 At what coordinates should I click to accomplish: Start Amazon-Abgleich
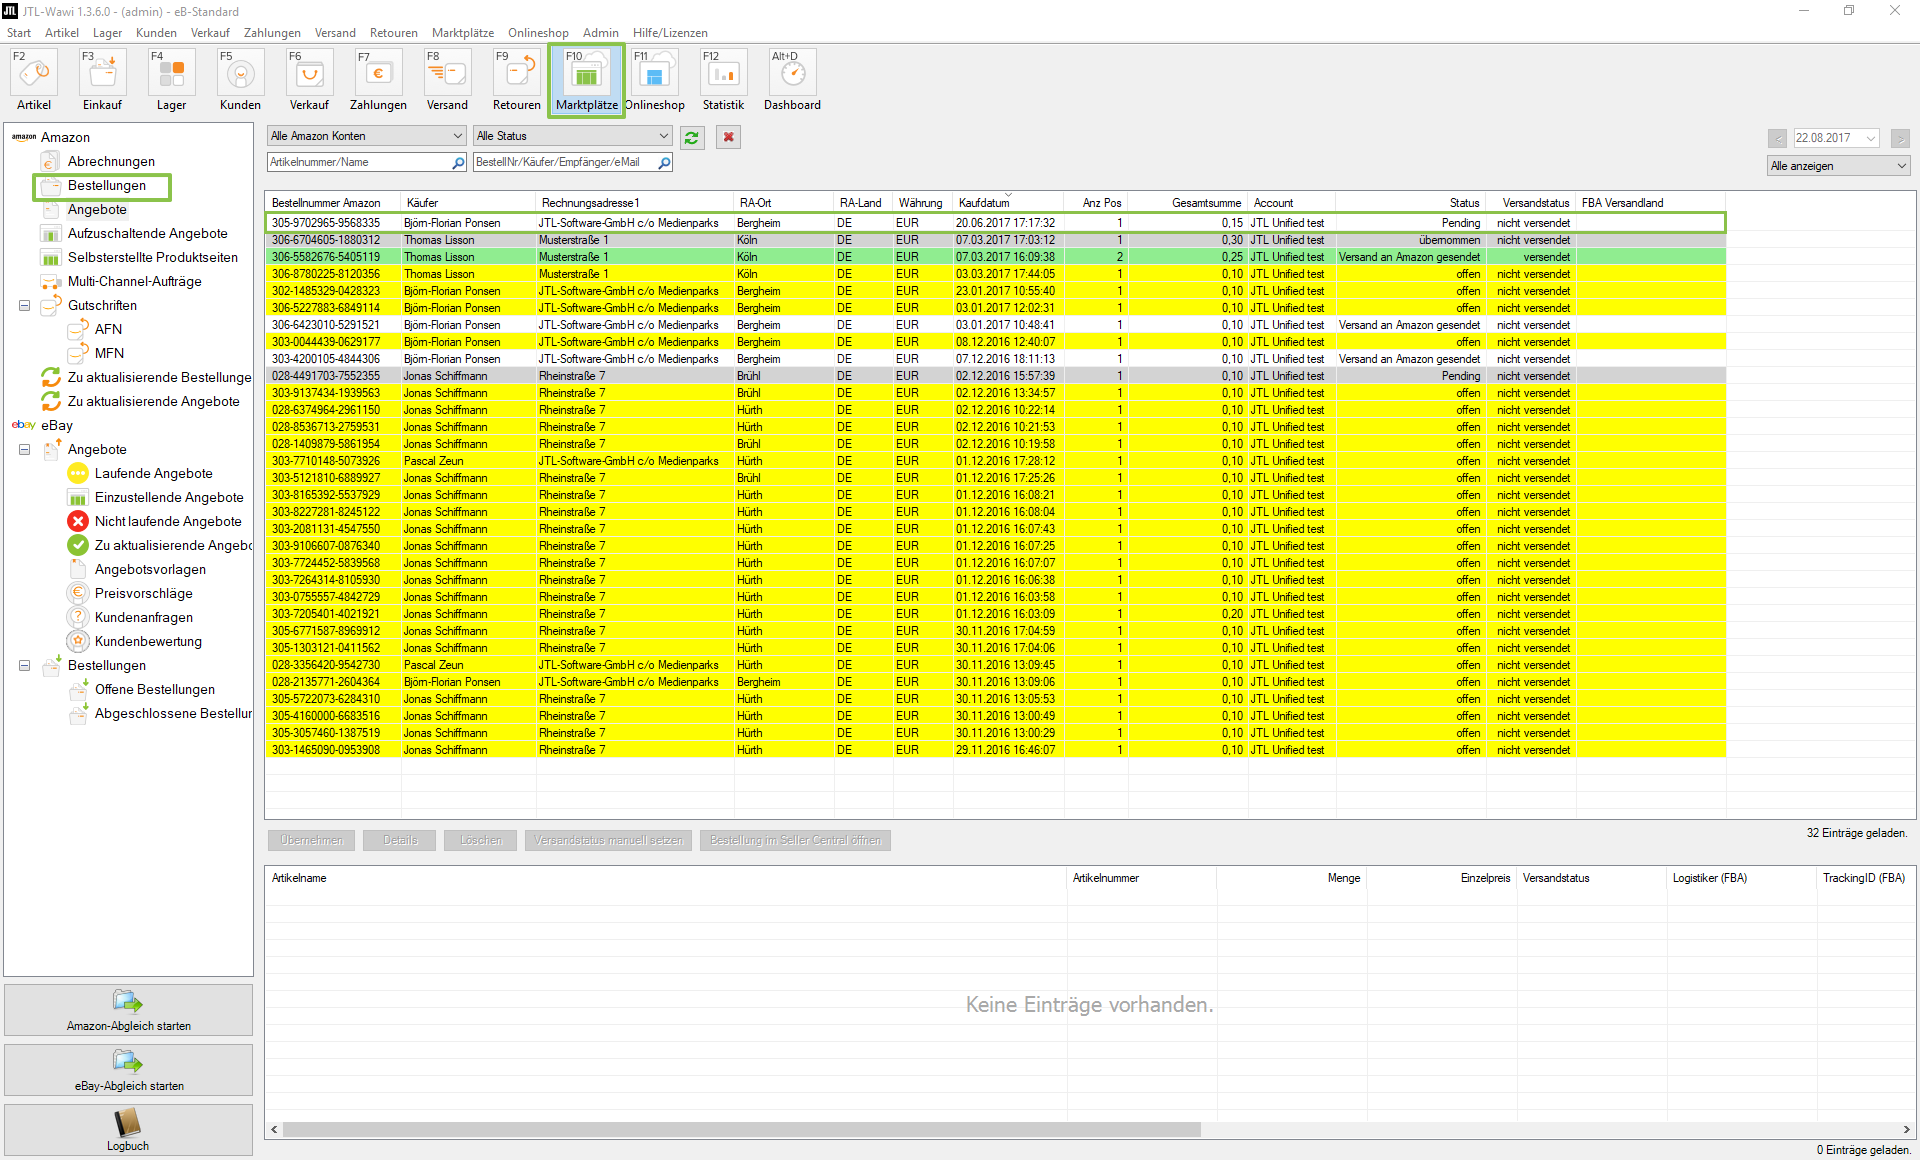click(x=129, y=1010)
